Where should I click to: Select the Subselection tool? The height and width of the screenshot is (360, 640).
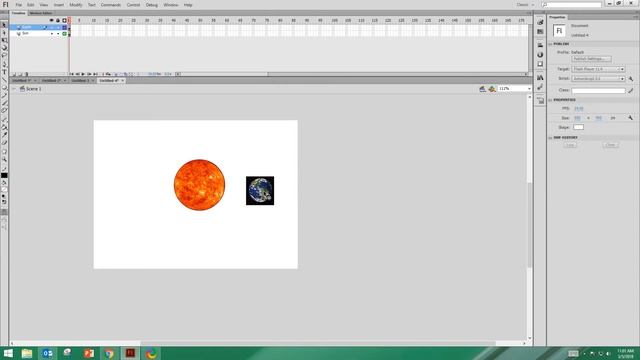(4, 33)
